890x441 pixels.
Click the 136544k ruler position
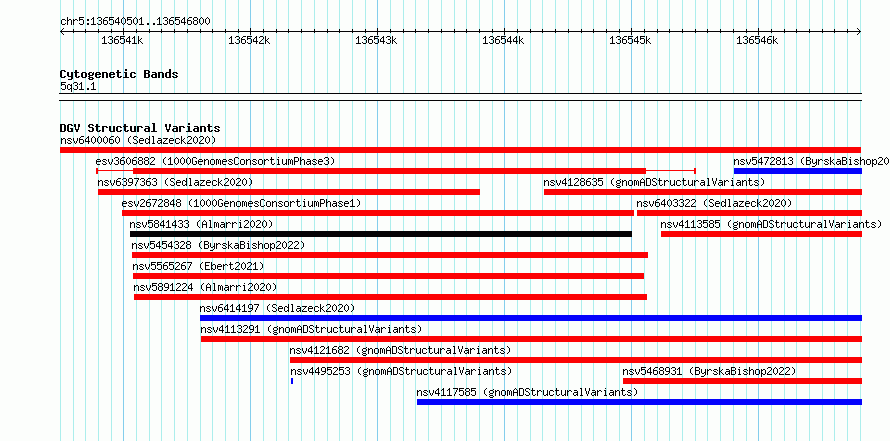503,40
